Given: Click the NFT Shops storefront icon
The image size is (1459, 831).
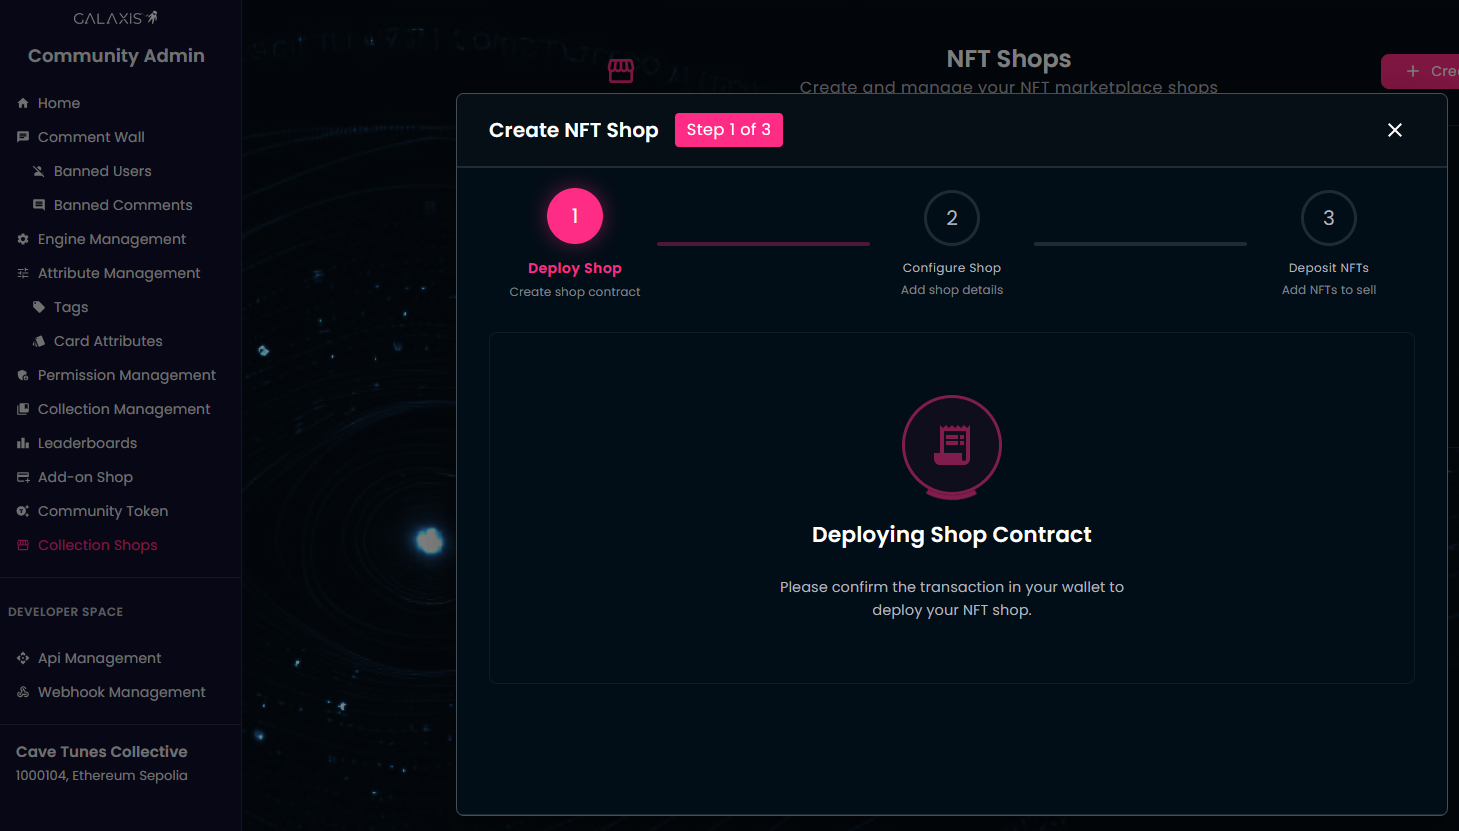Looking at the screenshot, I should click(x=621, y=70).
